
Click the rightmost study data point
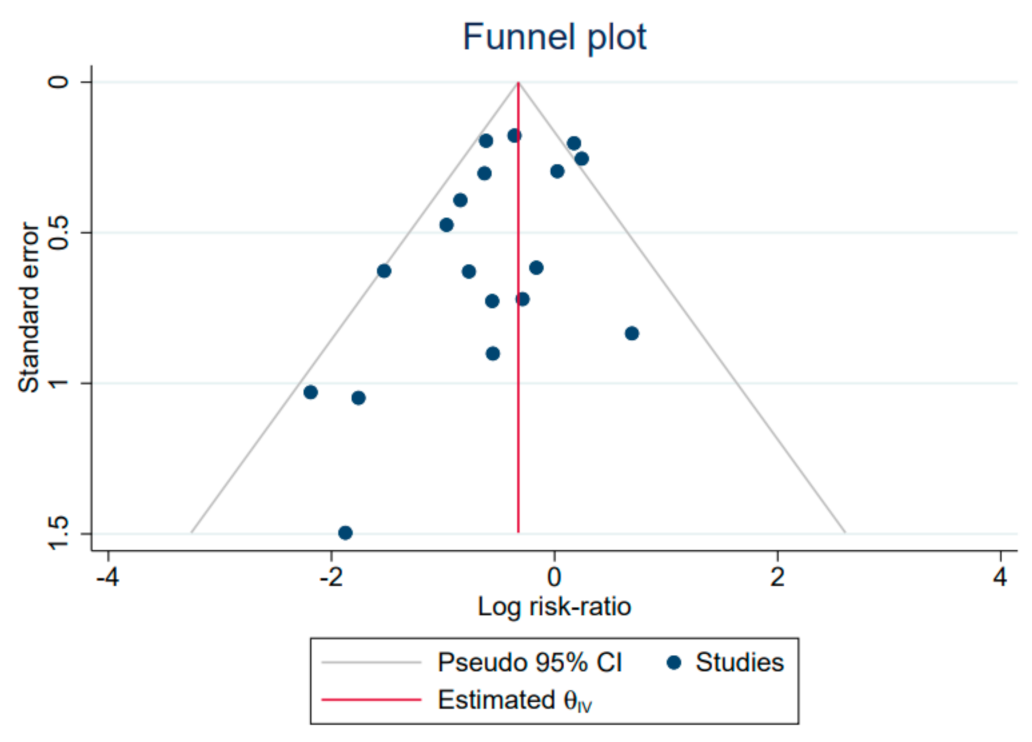coord(631,333)
